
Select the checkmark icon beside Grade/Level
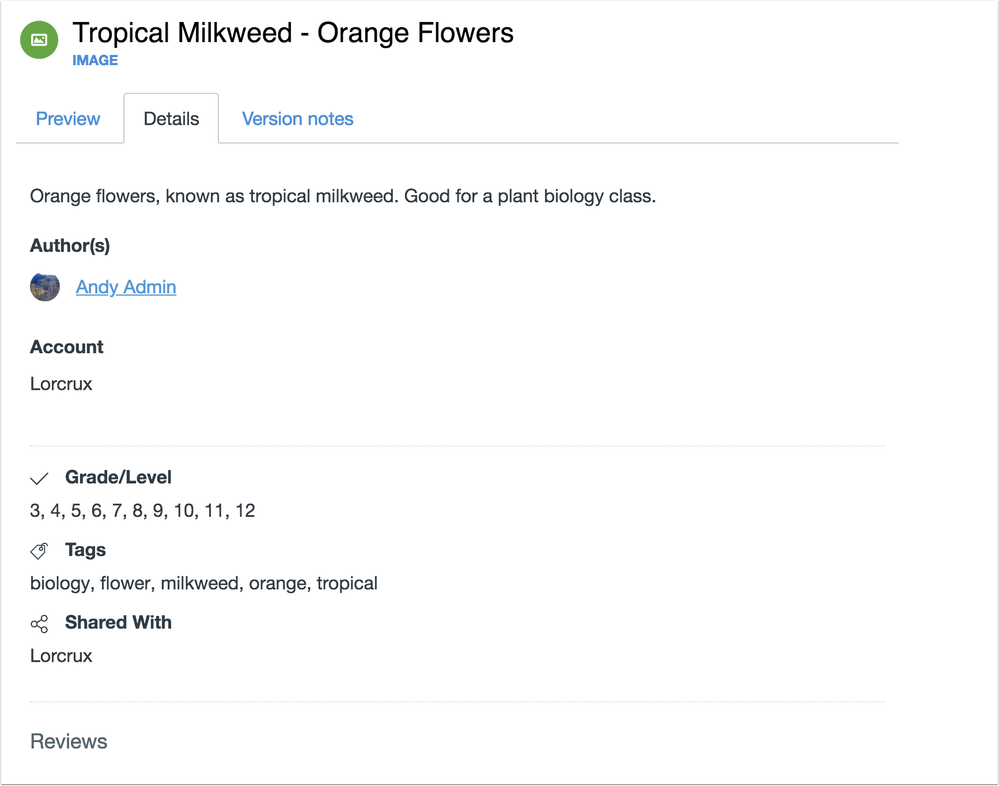(39, 478)
